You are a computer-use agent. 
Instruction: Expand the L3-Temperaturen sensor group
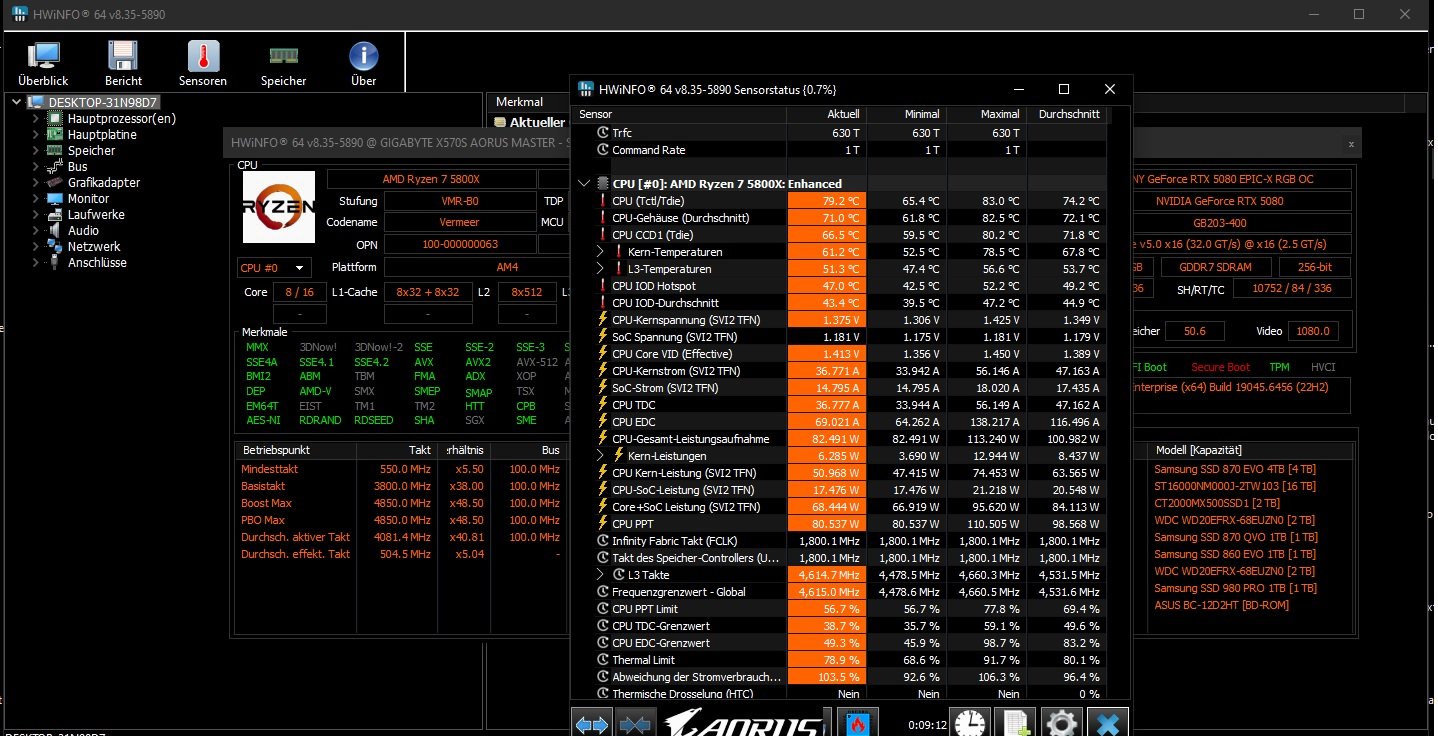[600, 269]
